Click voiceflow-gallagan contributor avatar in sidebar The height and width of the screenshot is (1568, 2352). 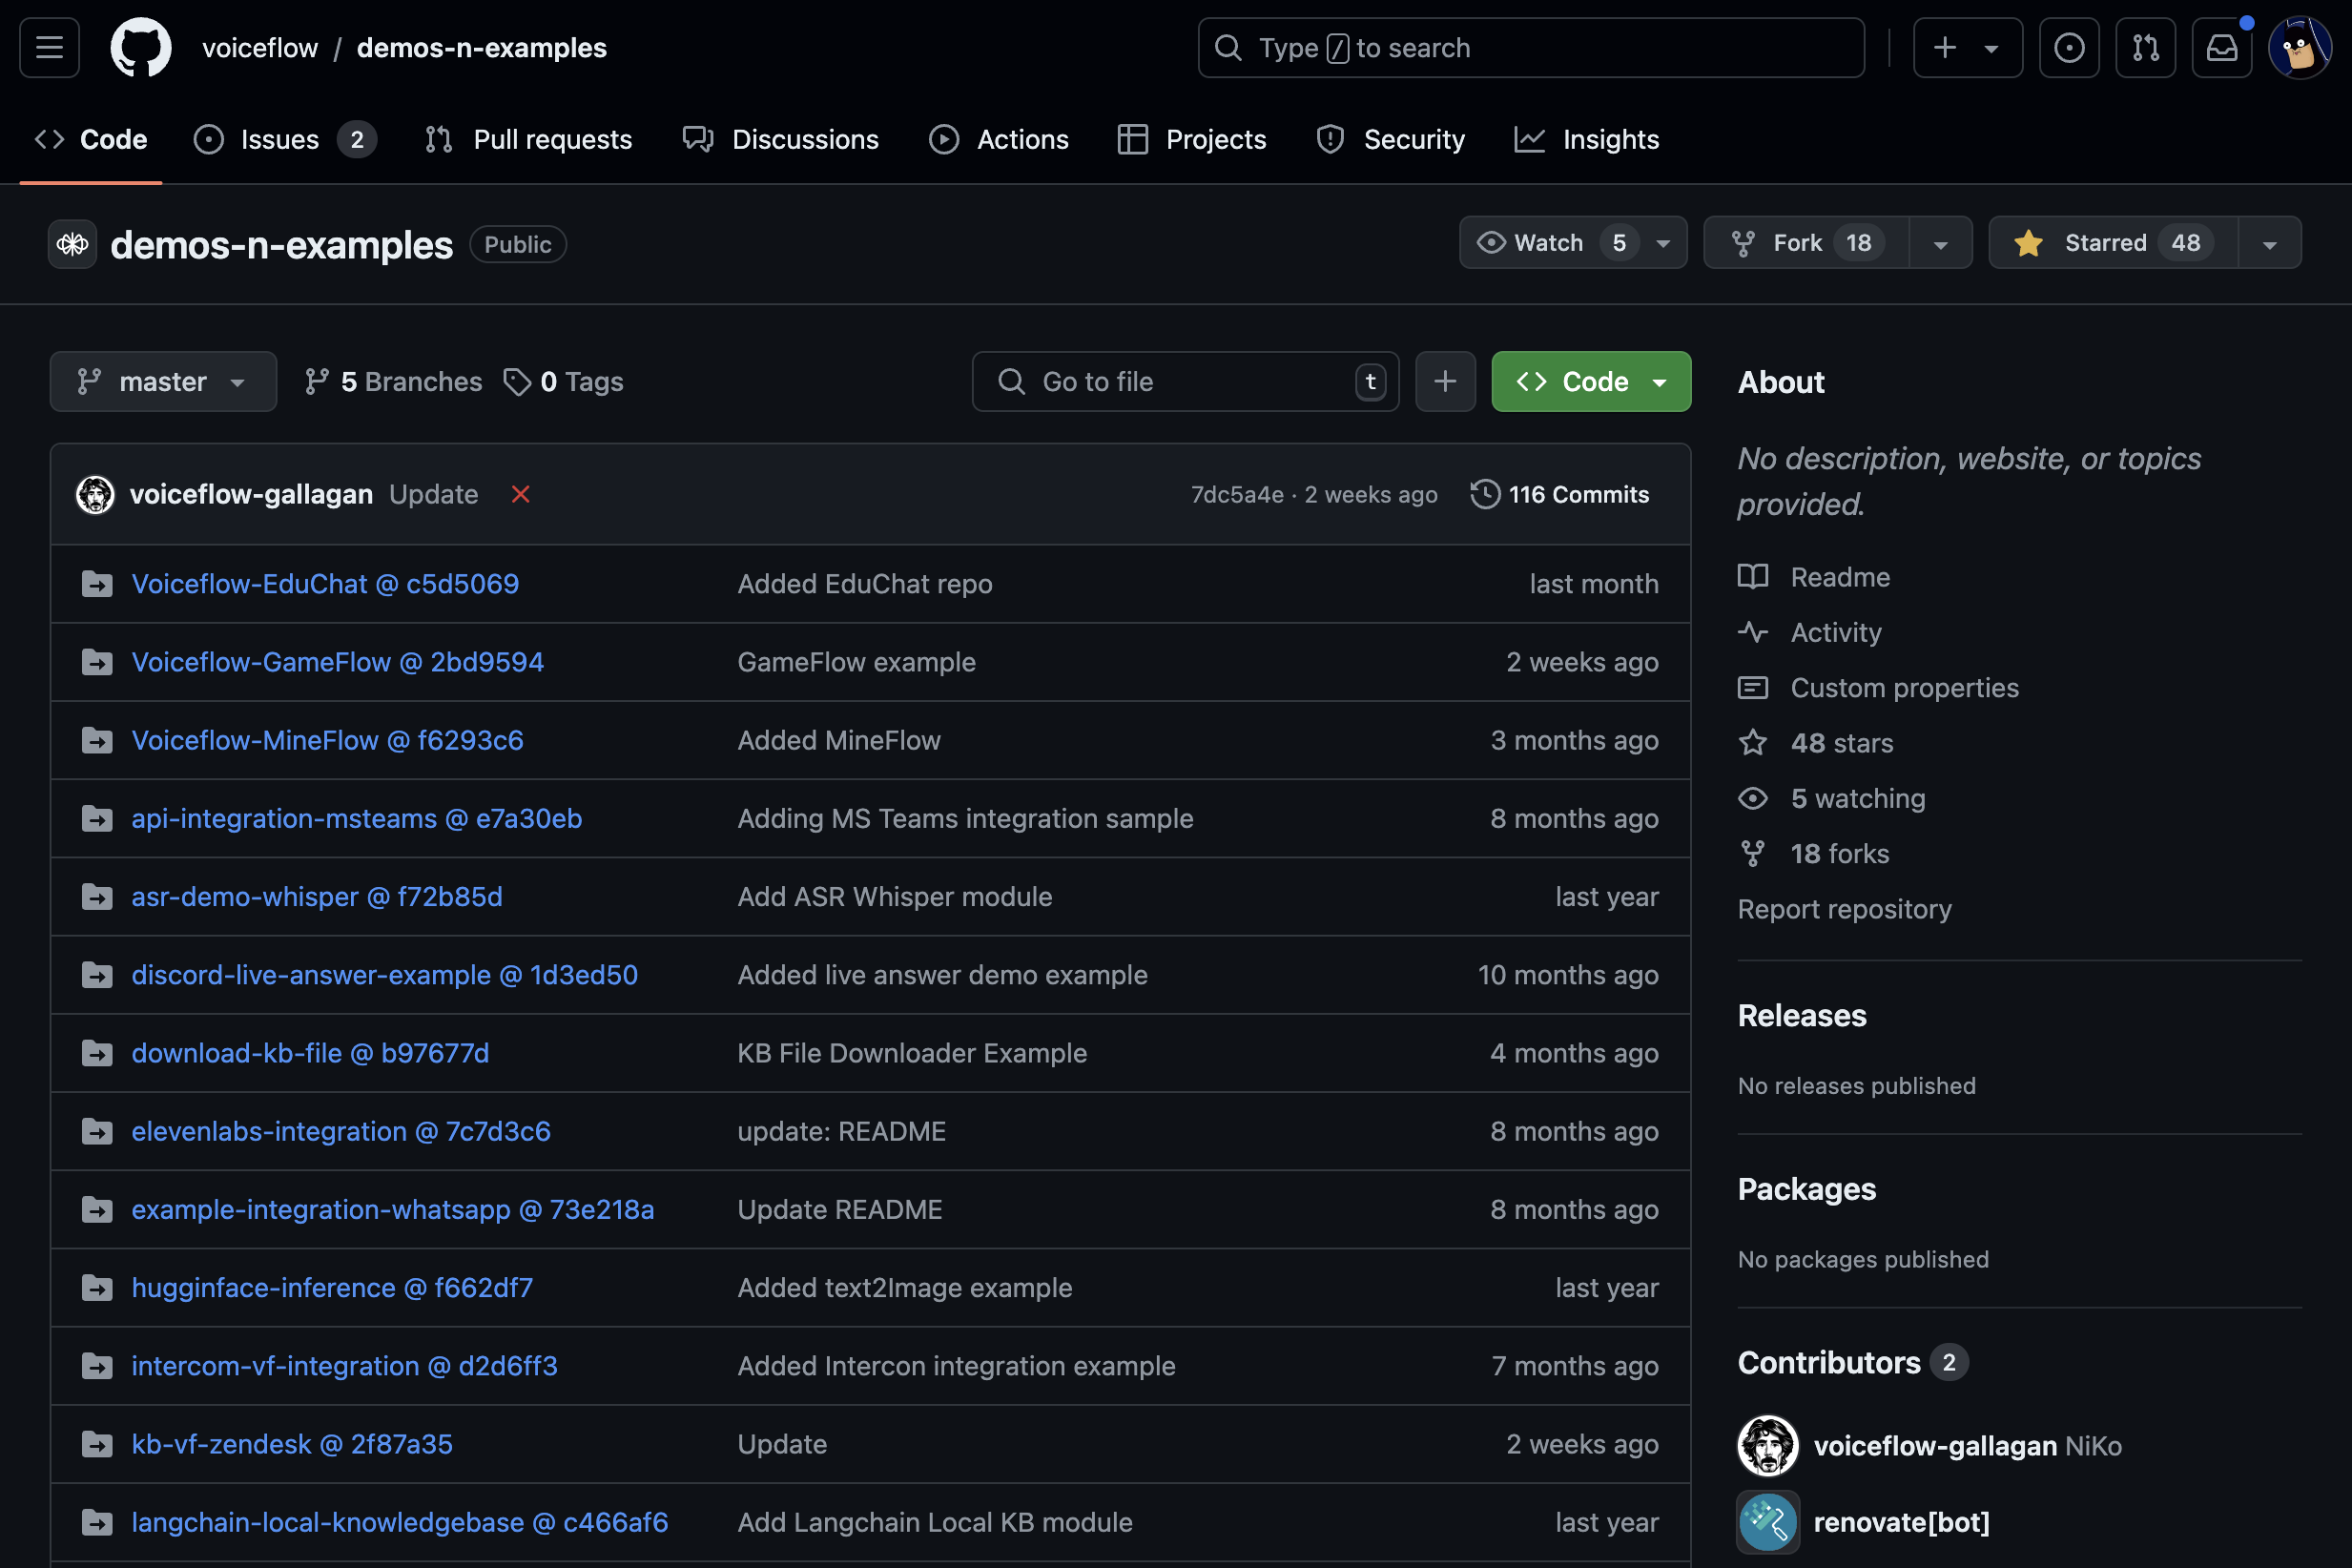pos(1768,1445)
